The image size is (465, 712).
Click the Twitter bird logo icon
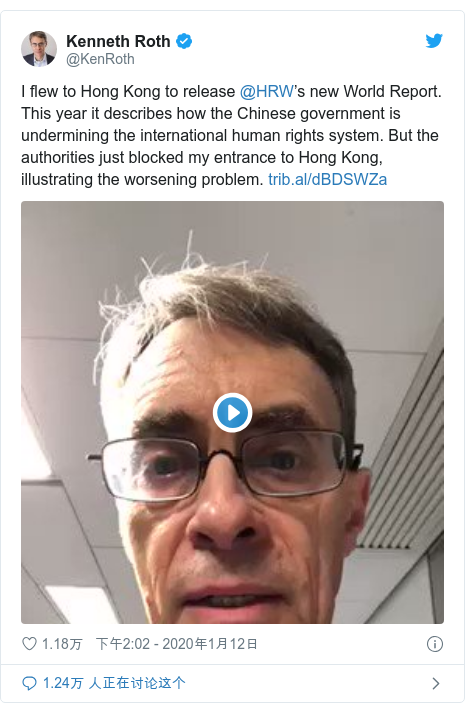pyautogui.click(x=434, y=41)
